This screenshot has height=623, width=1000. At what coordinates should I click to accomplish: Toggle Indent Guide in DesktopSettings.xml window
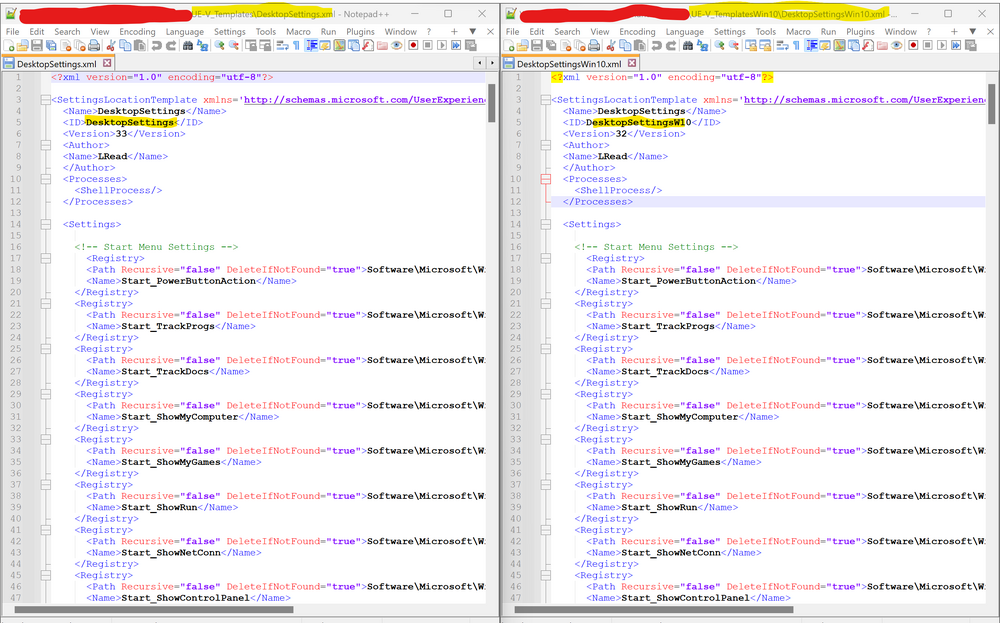click(x=311, y=45)
